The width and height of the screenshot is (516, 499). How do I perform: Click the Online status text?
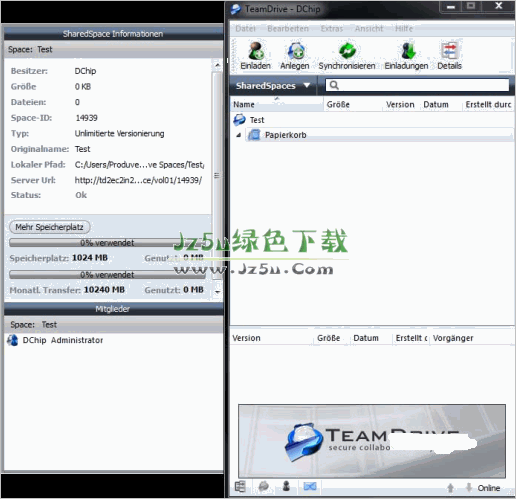489,488
